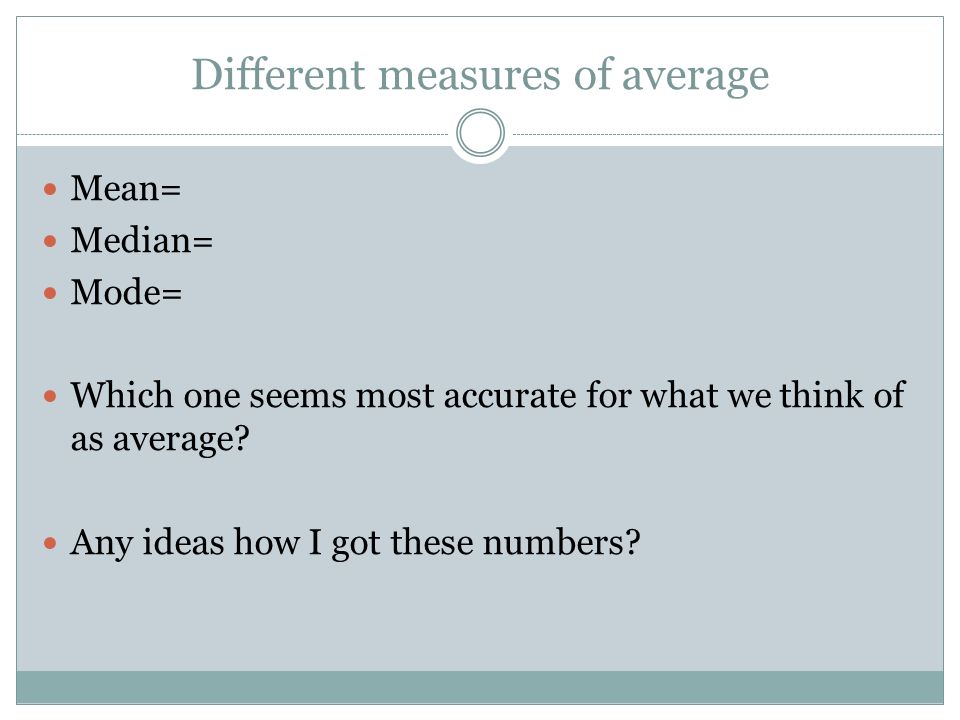The height and width of the screenshot is (720, 960).
Task: Click the dark teal footer bar
Action: 480,687
